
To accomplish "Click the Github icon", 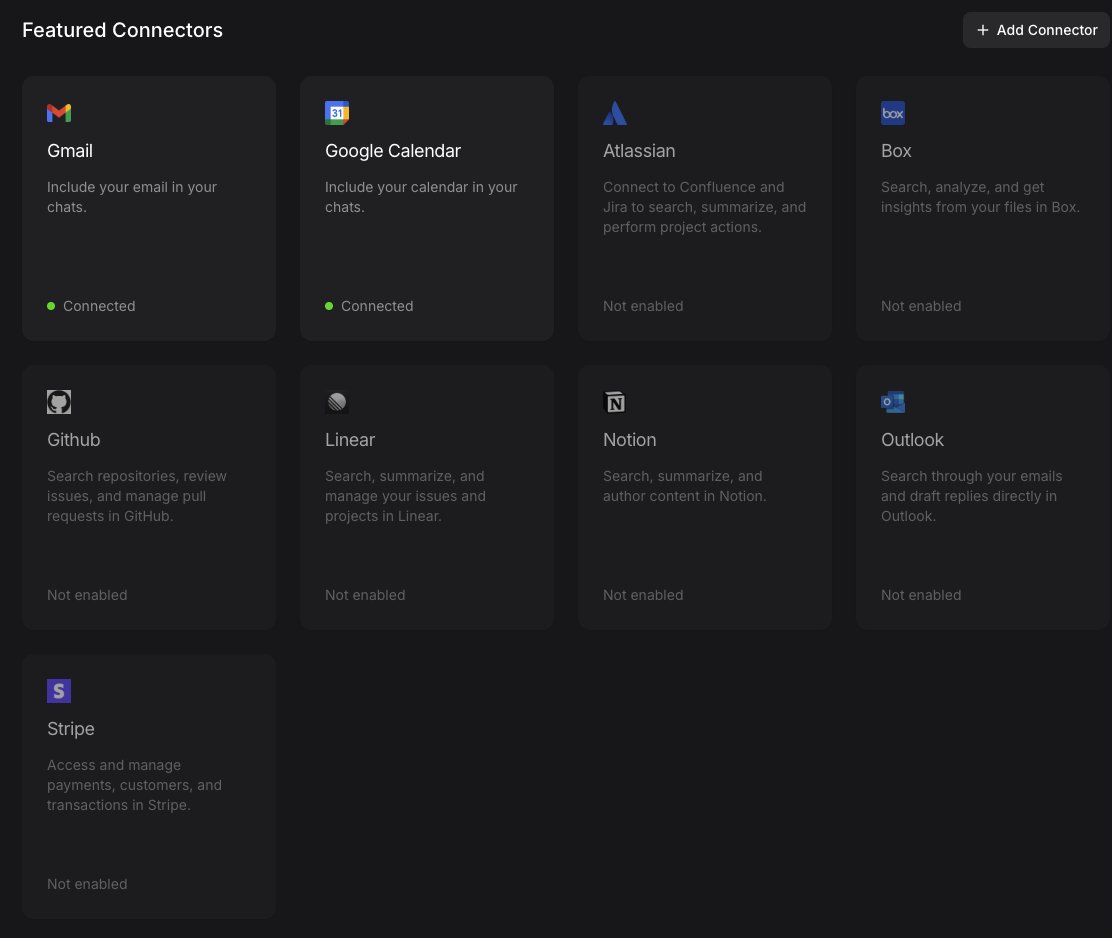I will pos(59,402).
